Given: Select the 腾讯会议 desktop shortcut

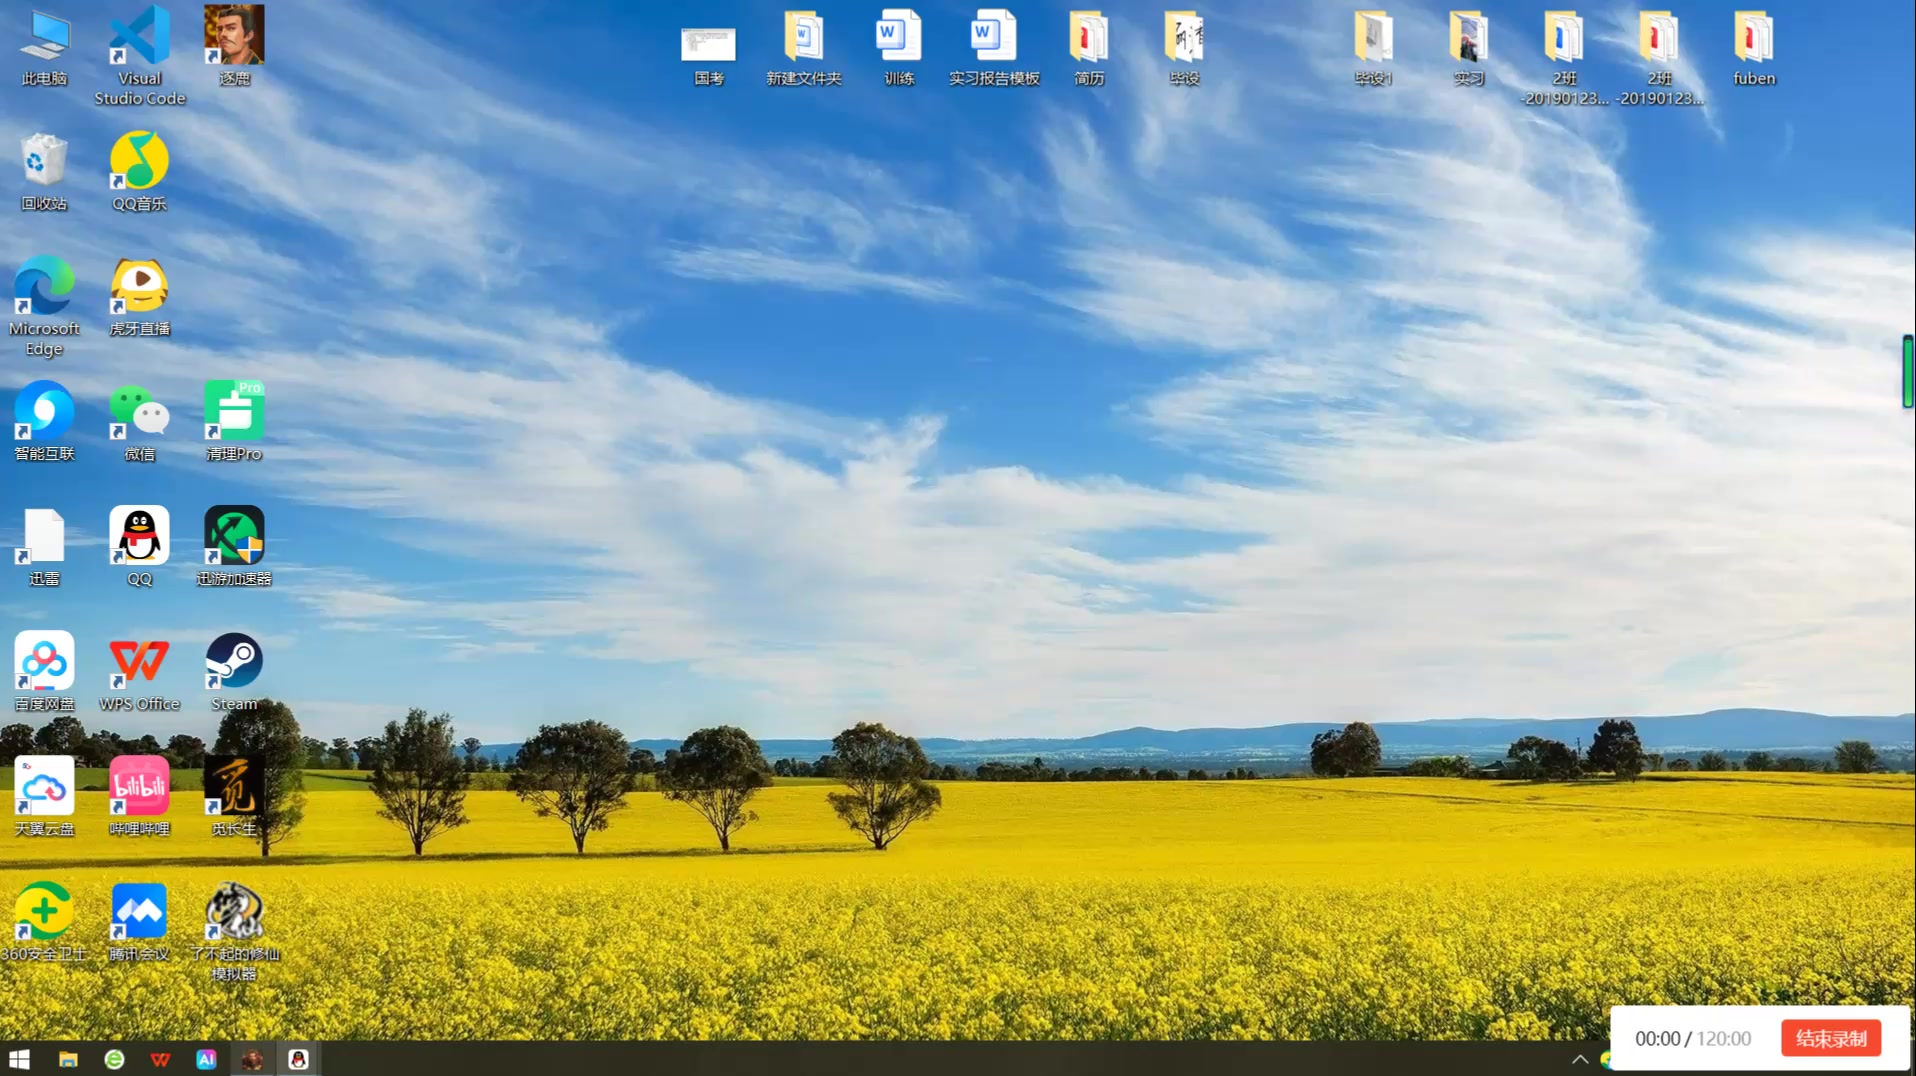Looking at the screenshot, I should (139, 912).
